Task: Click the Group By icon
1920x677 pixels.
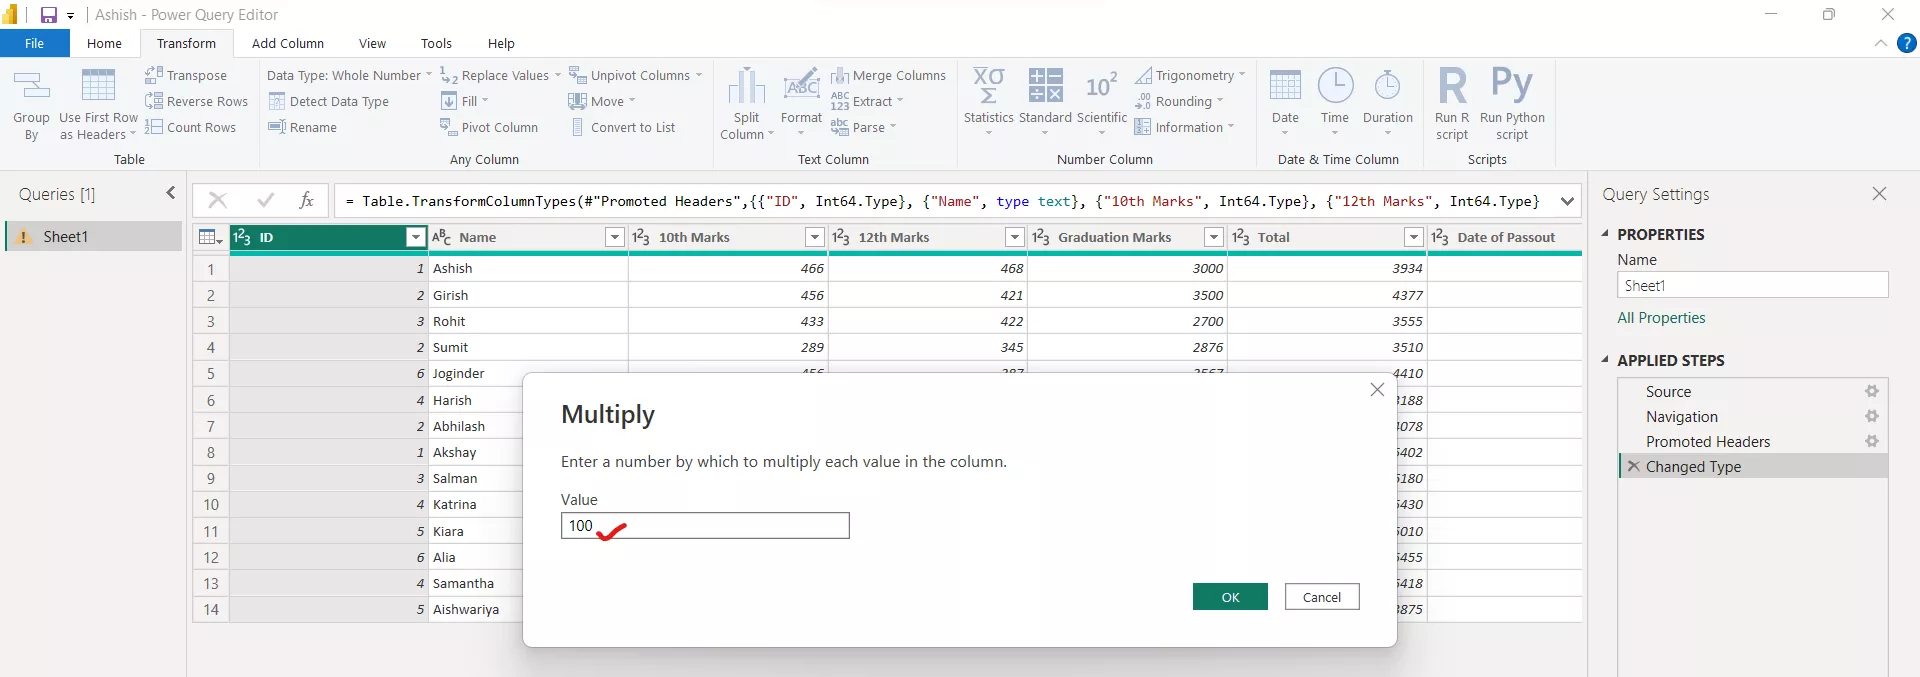Action: point(31,87)
